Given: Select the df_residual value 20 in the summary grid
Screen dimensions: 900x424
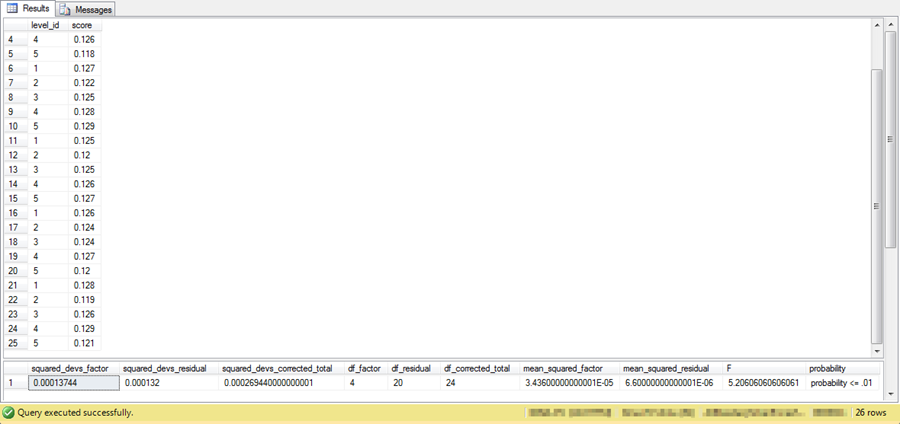Looking at the screenshot, I should coord(413,383).
